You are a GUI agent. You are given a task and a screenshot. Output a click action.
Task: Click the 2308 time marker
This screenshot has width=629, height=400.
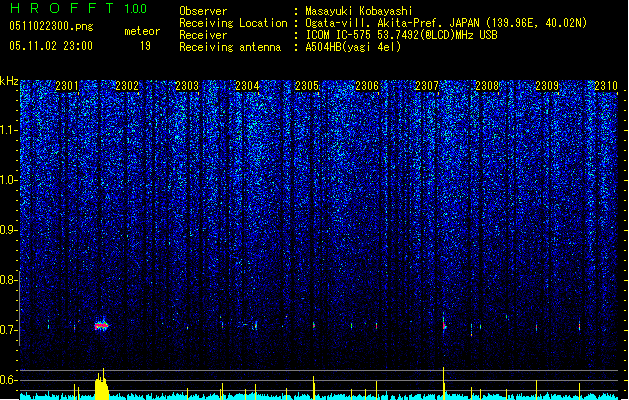(487, 86)
